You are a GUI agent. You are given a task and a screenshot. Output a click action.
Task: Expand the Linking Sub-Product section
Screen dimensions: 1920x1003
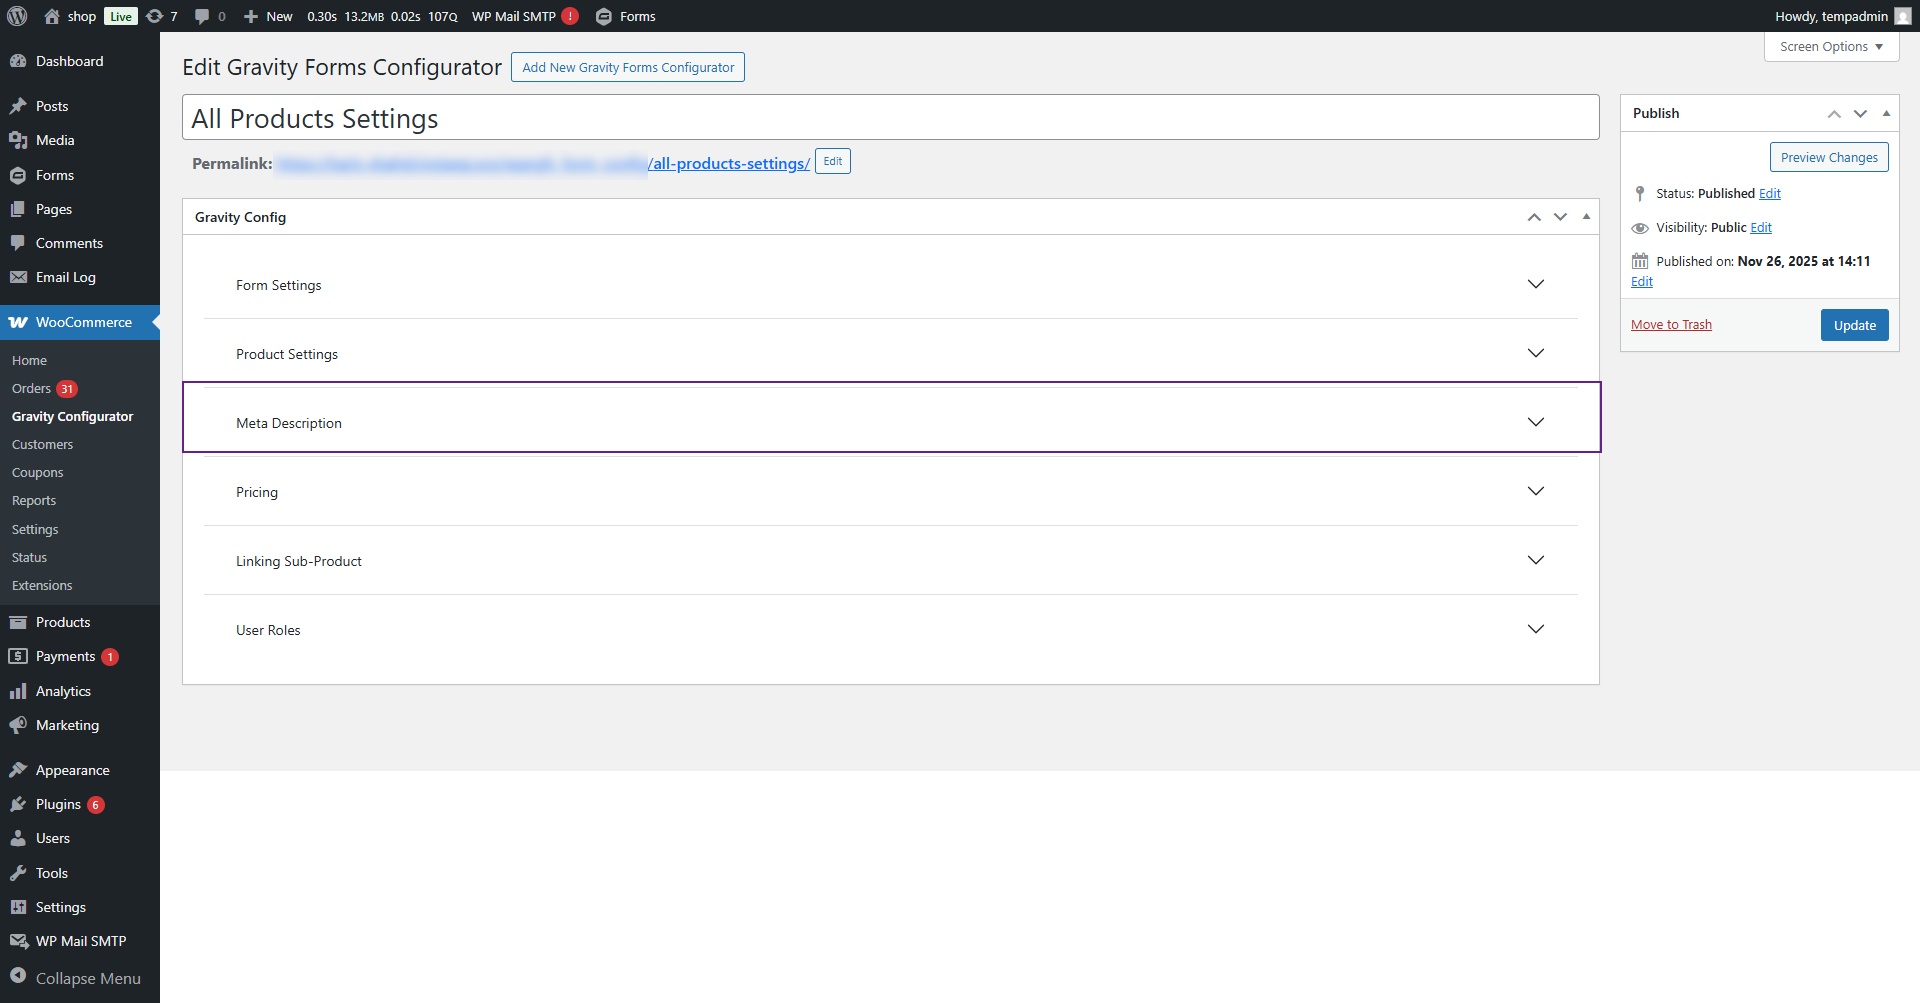(x=891, y=561)
